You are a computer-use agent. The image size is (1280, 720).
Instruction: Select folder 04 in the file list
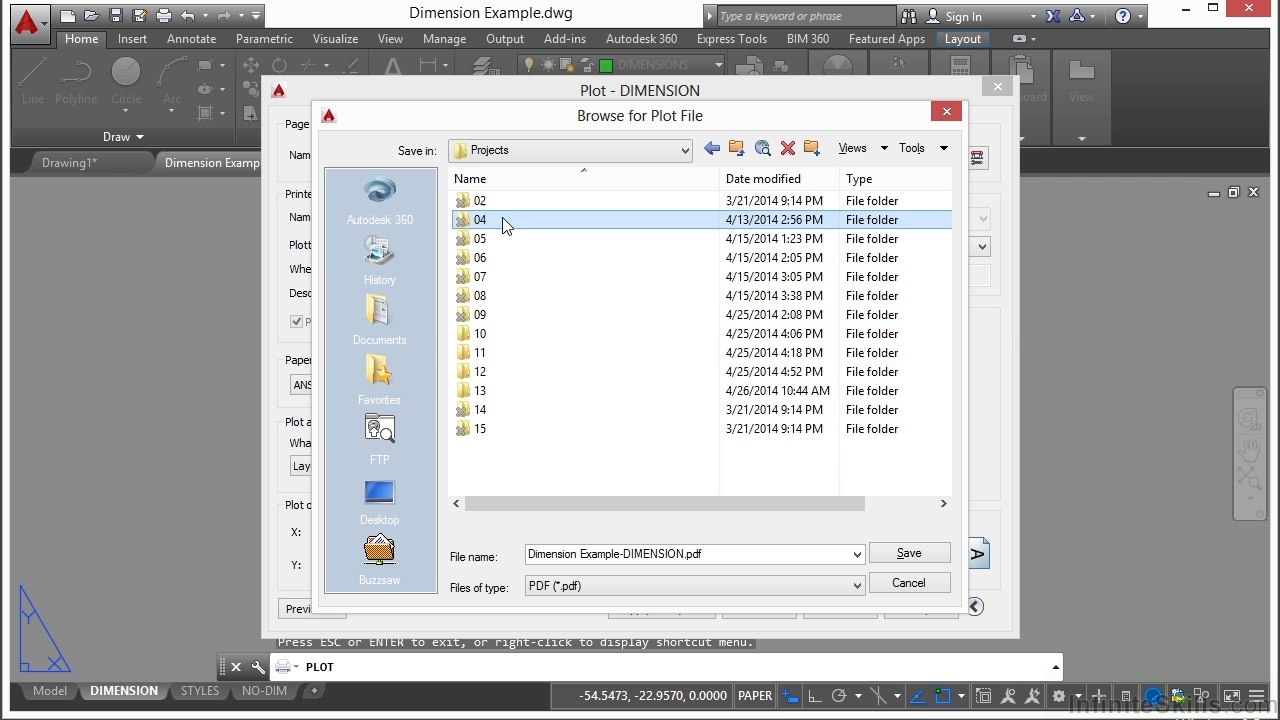coord(700,220)
